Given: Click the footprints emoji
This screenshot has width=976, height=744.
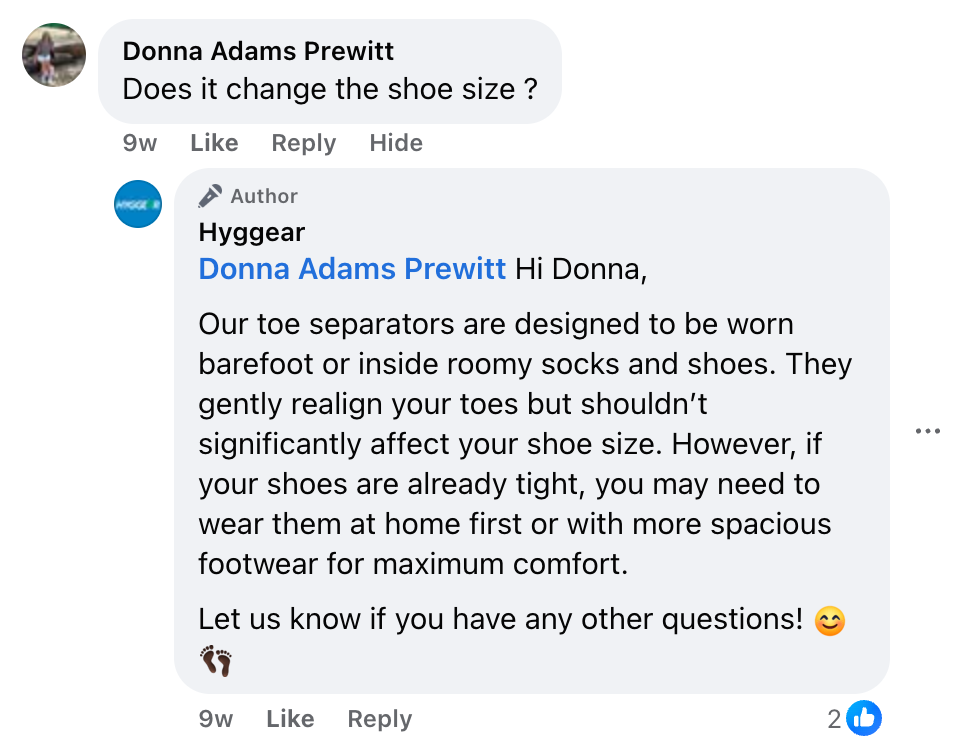Looking at the screenshot, I should point(216,661).
